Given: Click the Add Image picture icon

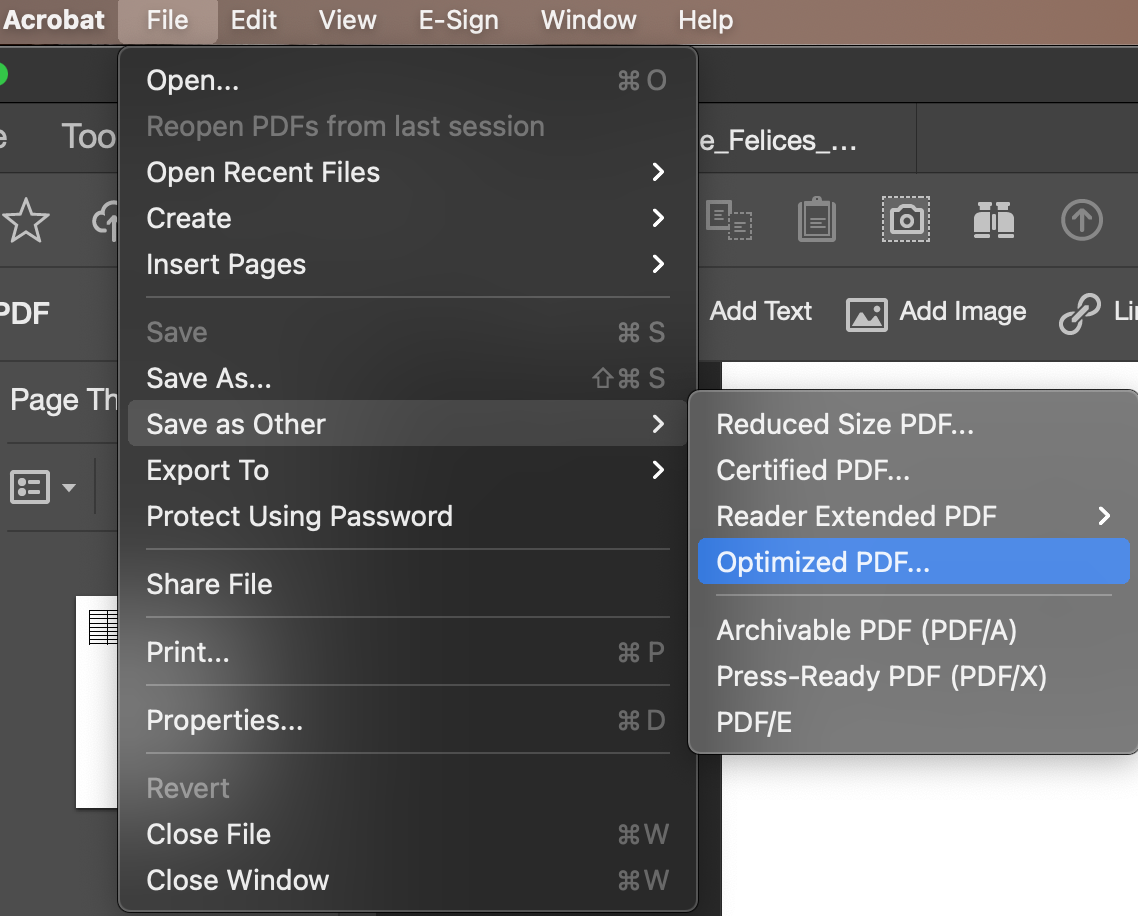Looking at the screenshot, I should (x=866, y=313).
